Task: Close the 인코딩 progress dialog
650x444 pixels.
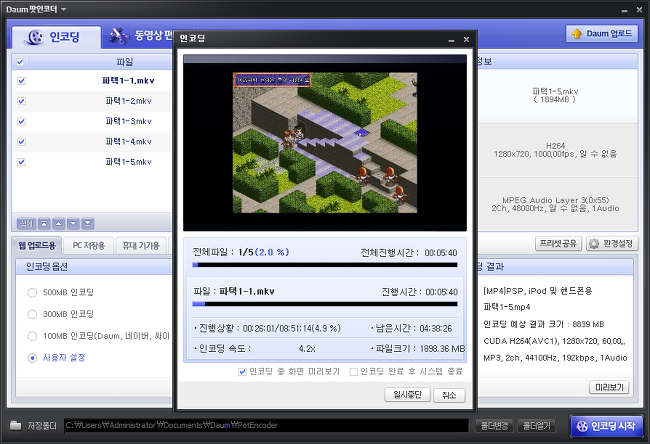Action: (x=466, y=39)
